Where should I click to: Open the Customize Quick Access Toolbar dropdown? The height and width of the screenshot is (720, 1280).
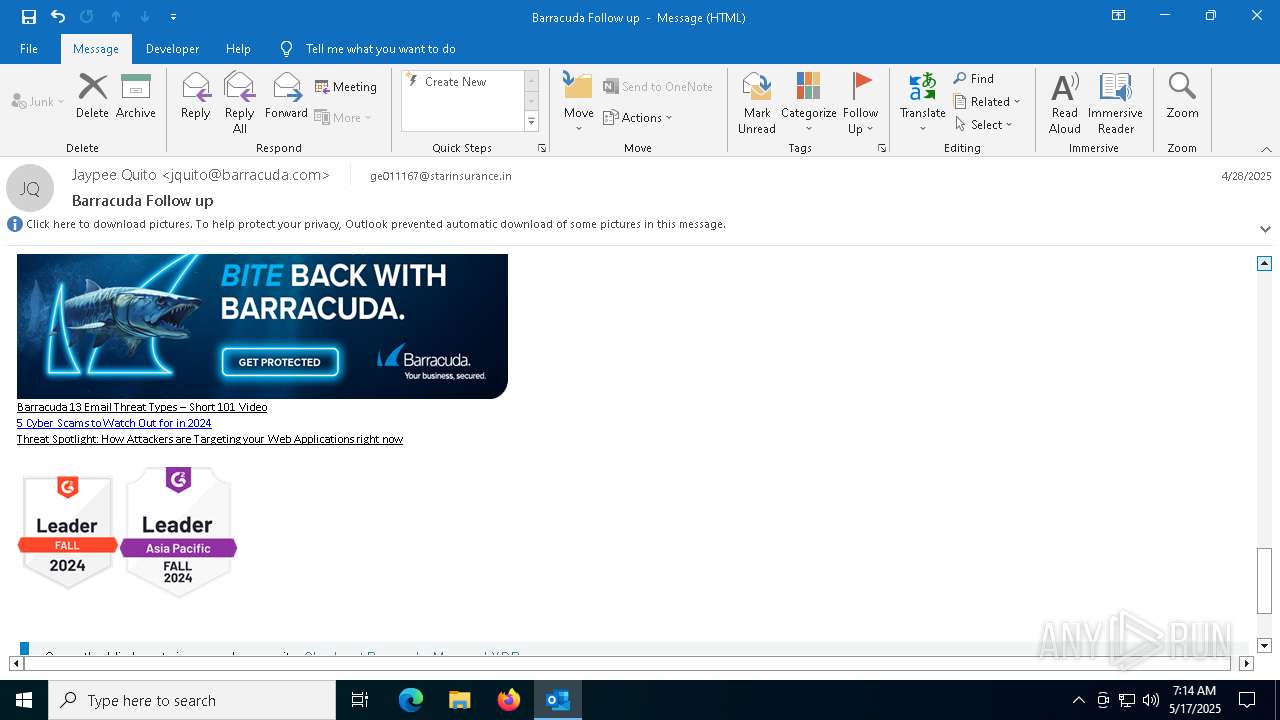[x=173, y=17]
